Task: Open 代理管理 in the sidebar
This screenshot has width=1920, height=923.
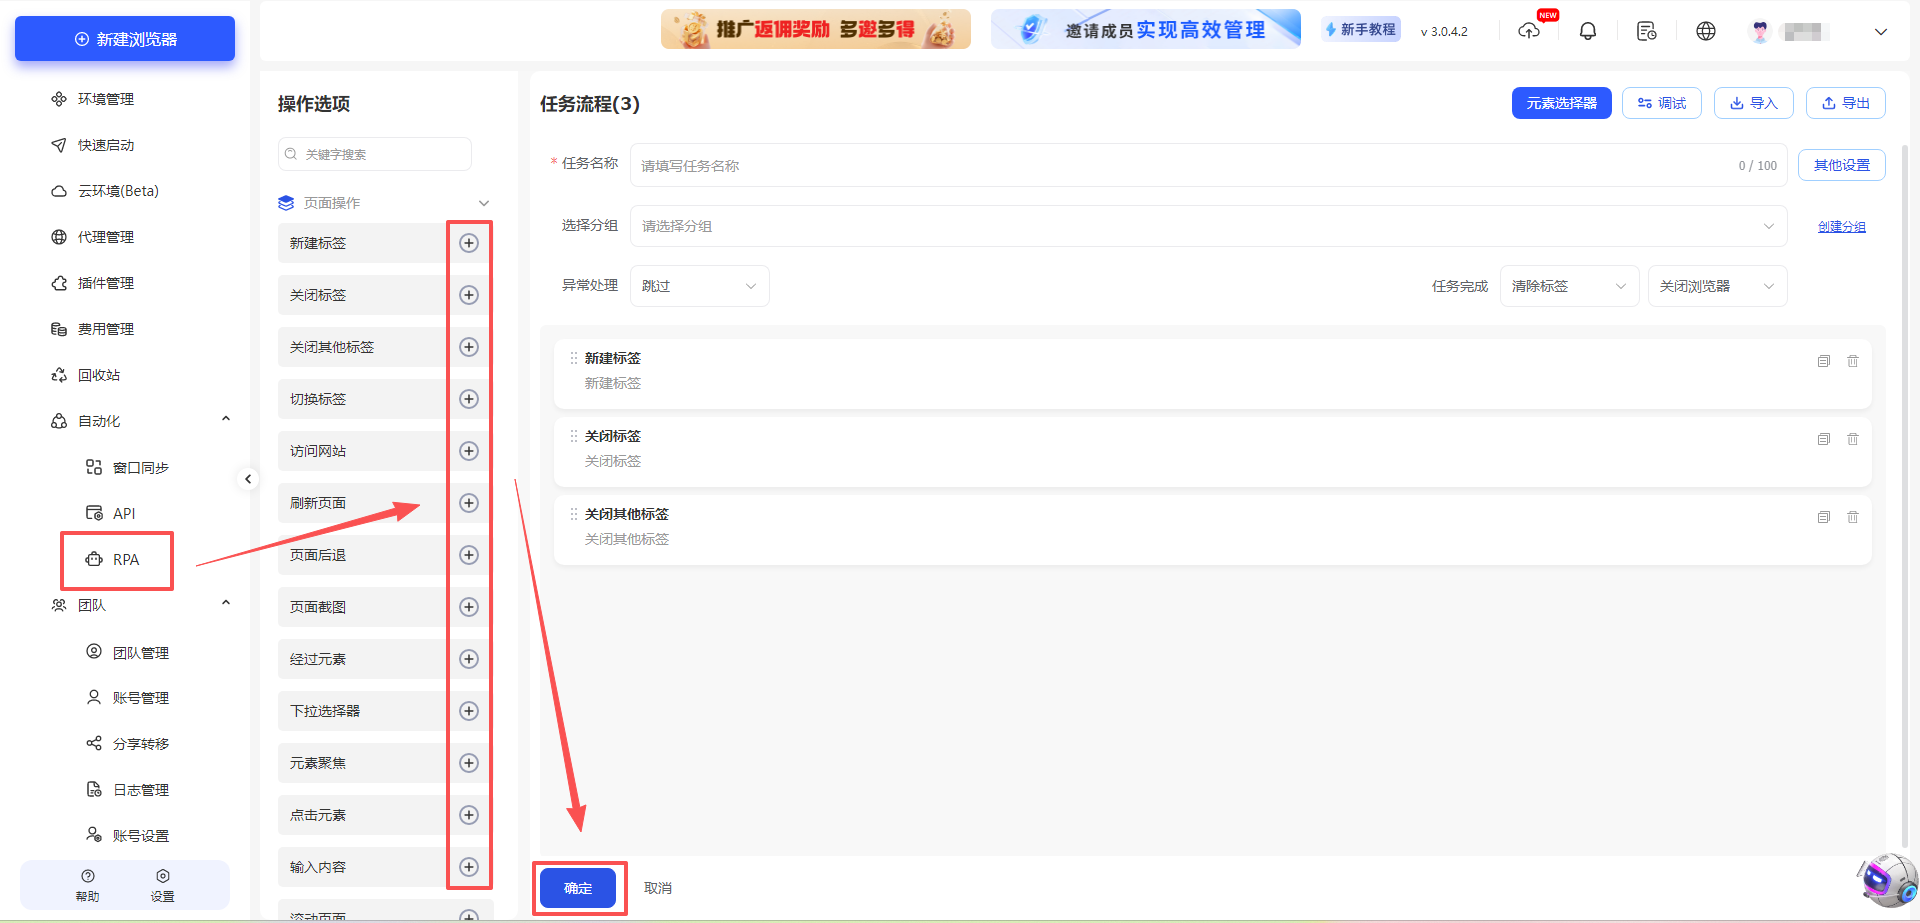Action: click(x=103, y=237)
